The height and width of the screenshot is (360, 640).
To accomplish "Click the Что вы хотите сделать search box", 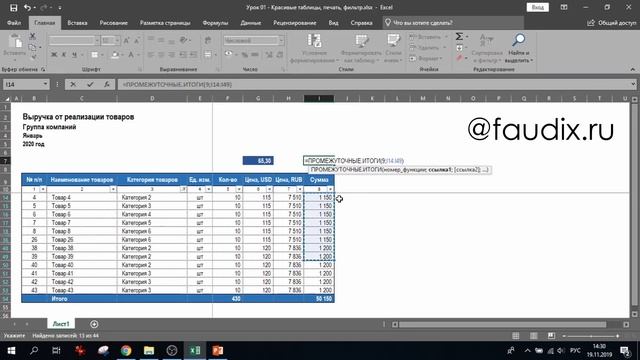I will (453, 23).
